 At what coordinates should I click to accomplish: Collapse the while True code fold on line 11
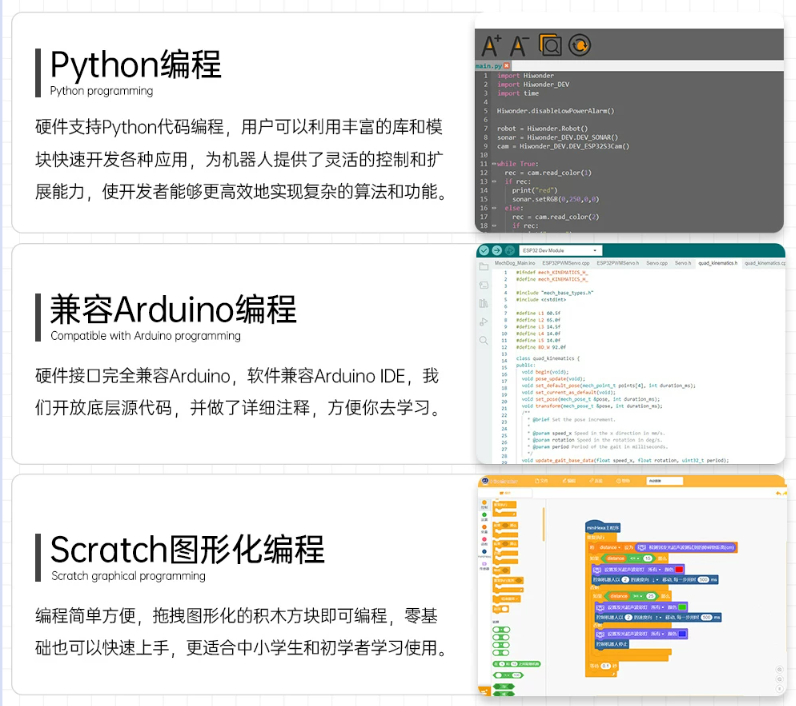[x=493, y=164]
